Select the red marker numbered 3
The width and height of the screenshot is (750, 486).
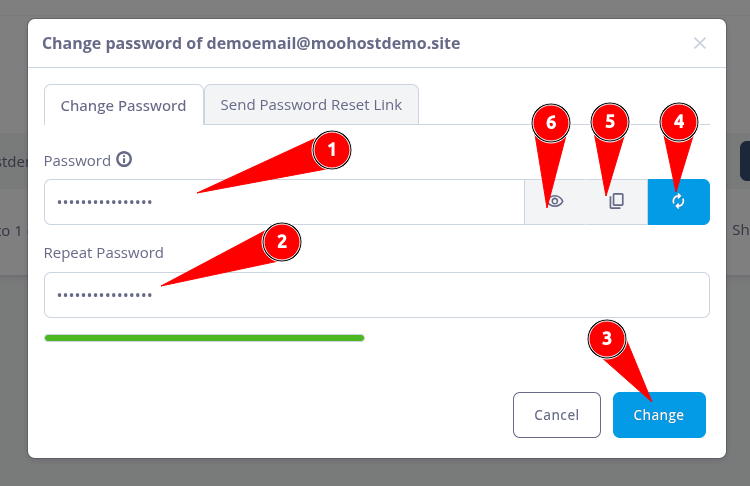pos(606,339)
